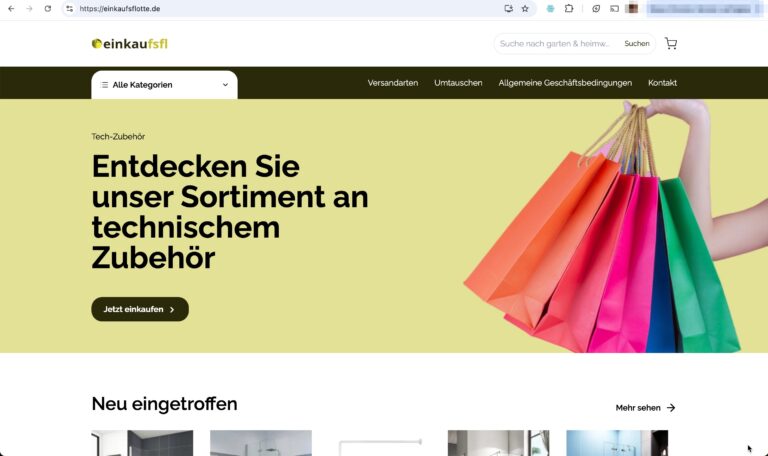This screenshot has width=768, height=456.
Task: Reload the page with refresh icon
Action: point(48,9)
